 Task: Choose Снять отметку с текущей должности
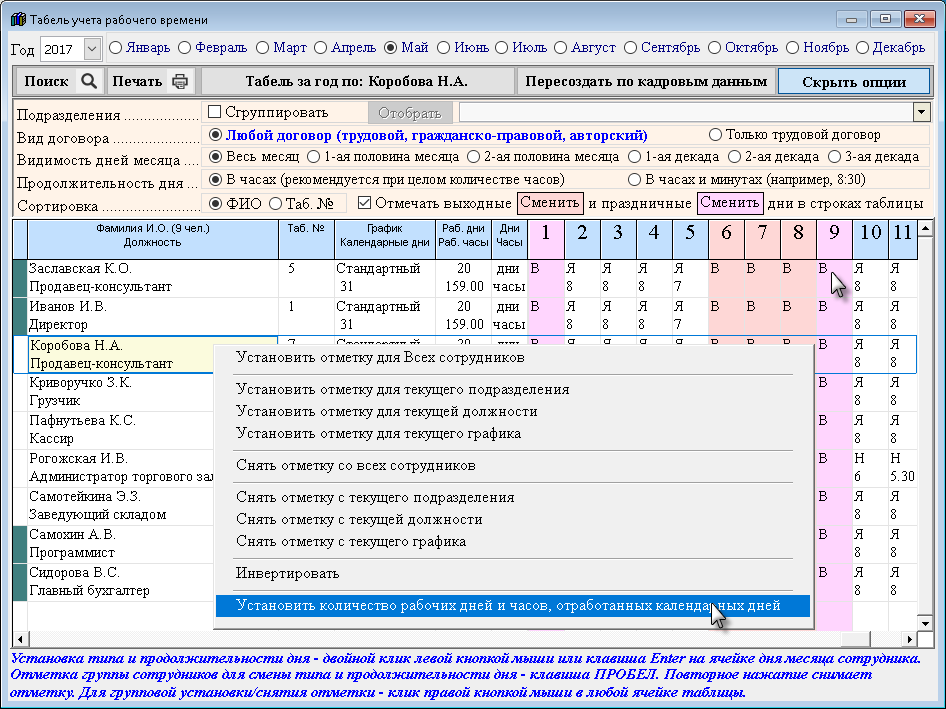point(512,519)
